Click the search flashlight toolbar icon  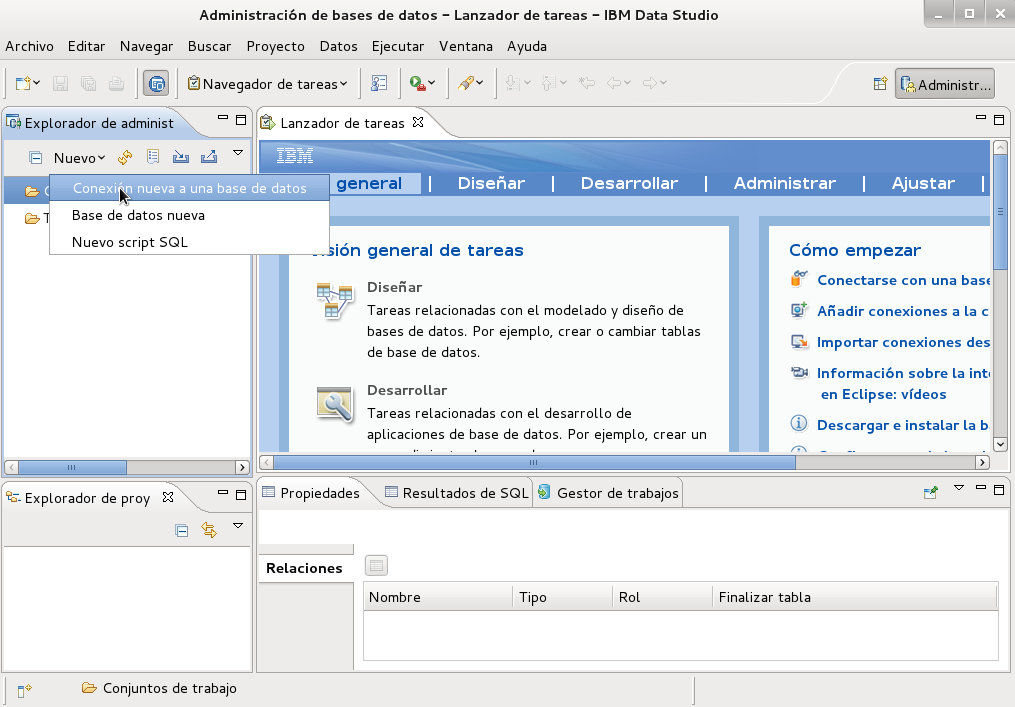coord(465,84)
